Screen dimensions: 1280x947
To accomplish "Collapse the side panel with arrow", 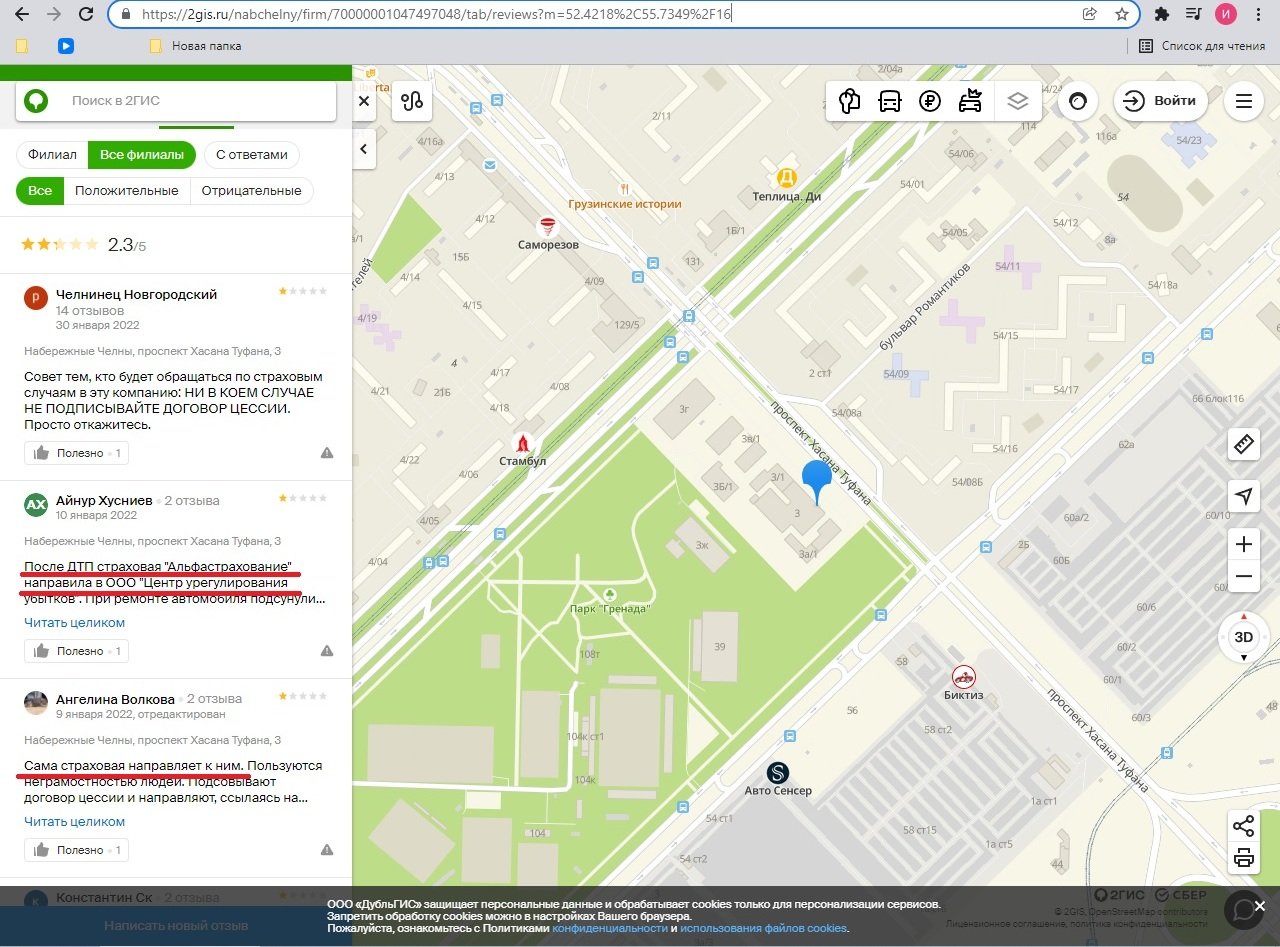I will pos(364,150).
